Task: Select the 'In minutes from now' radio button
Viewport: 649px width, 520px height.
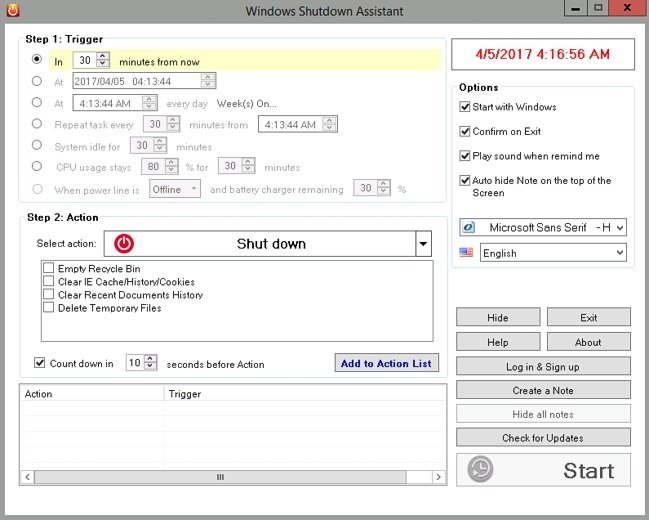Action: [x=37, y=59]
